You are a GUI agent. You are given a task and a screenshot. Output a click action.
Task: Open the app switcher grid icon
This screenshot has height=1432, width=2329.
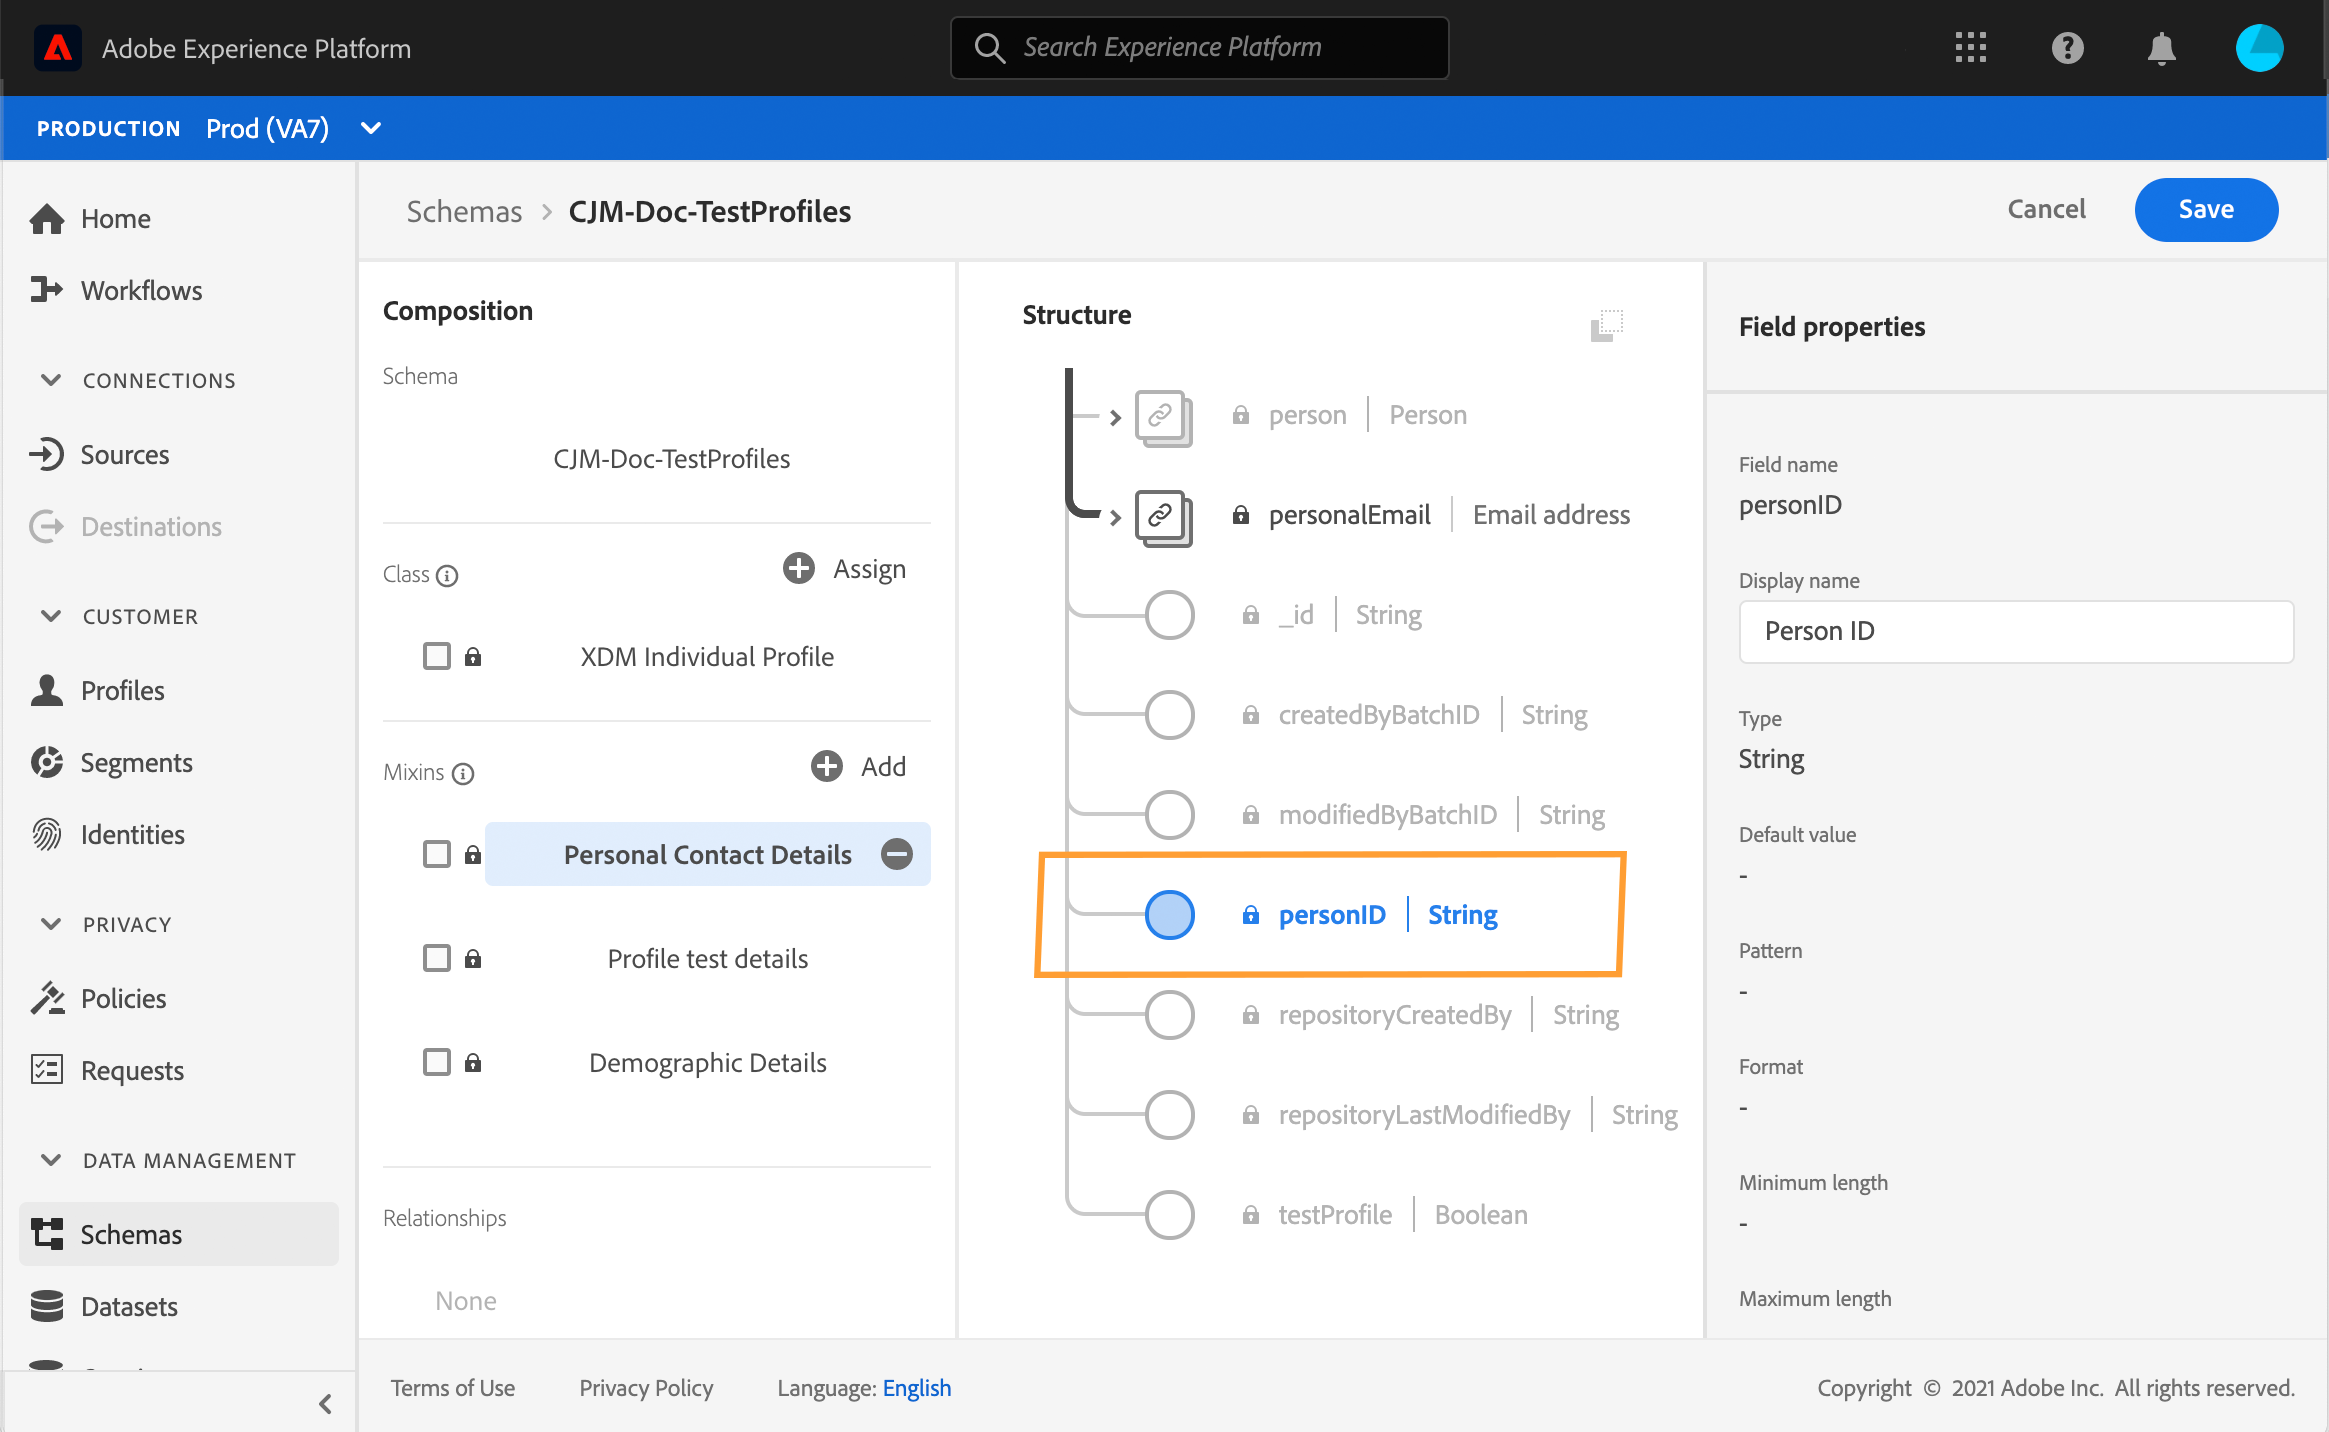1970,48
